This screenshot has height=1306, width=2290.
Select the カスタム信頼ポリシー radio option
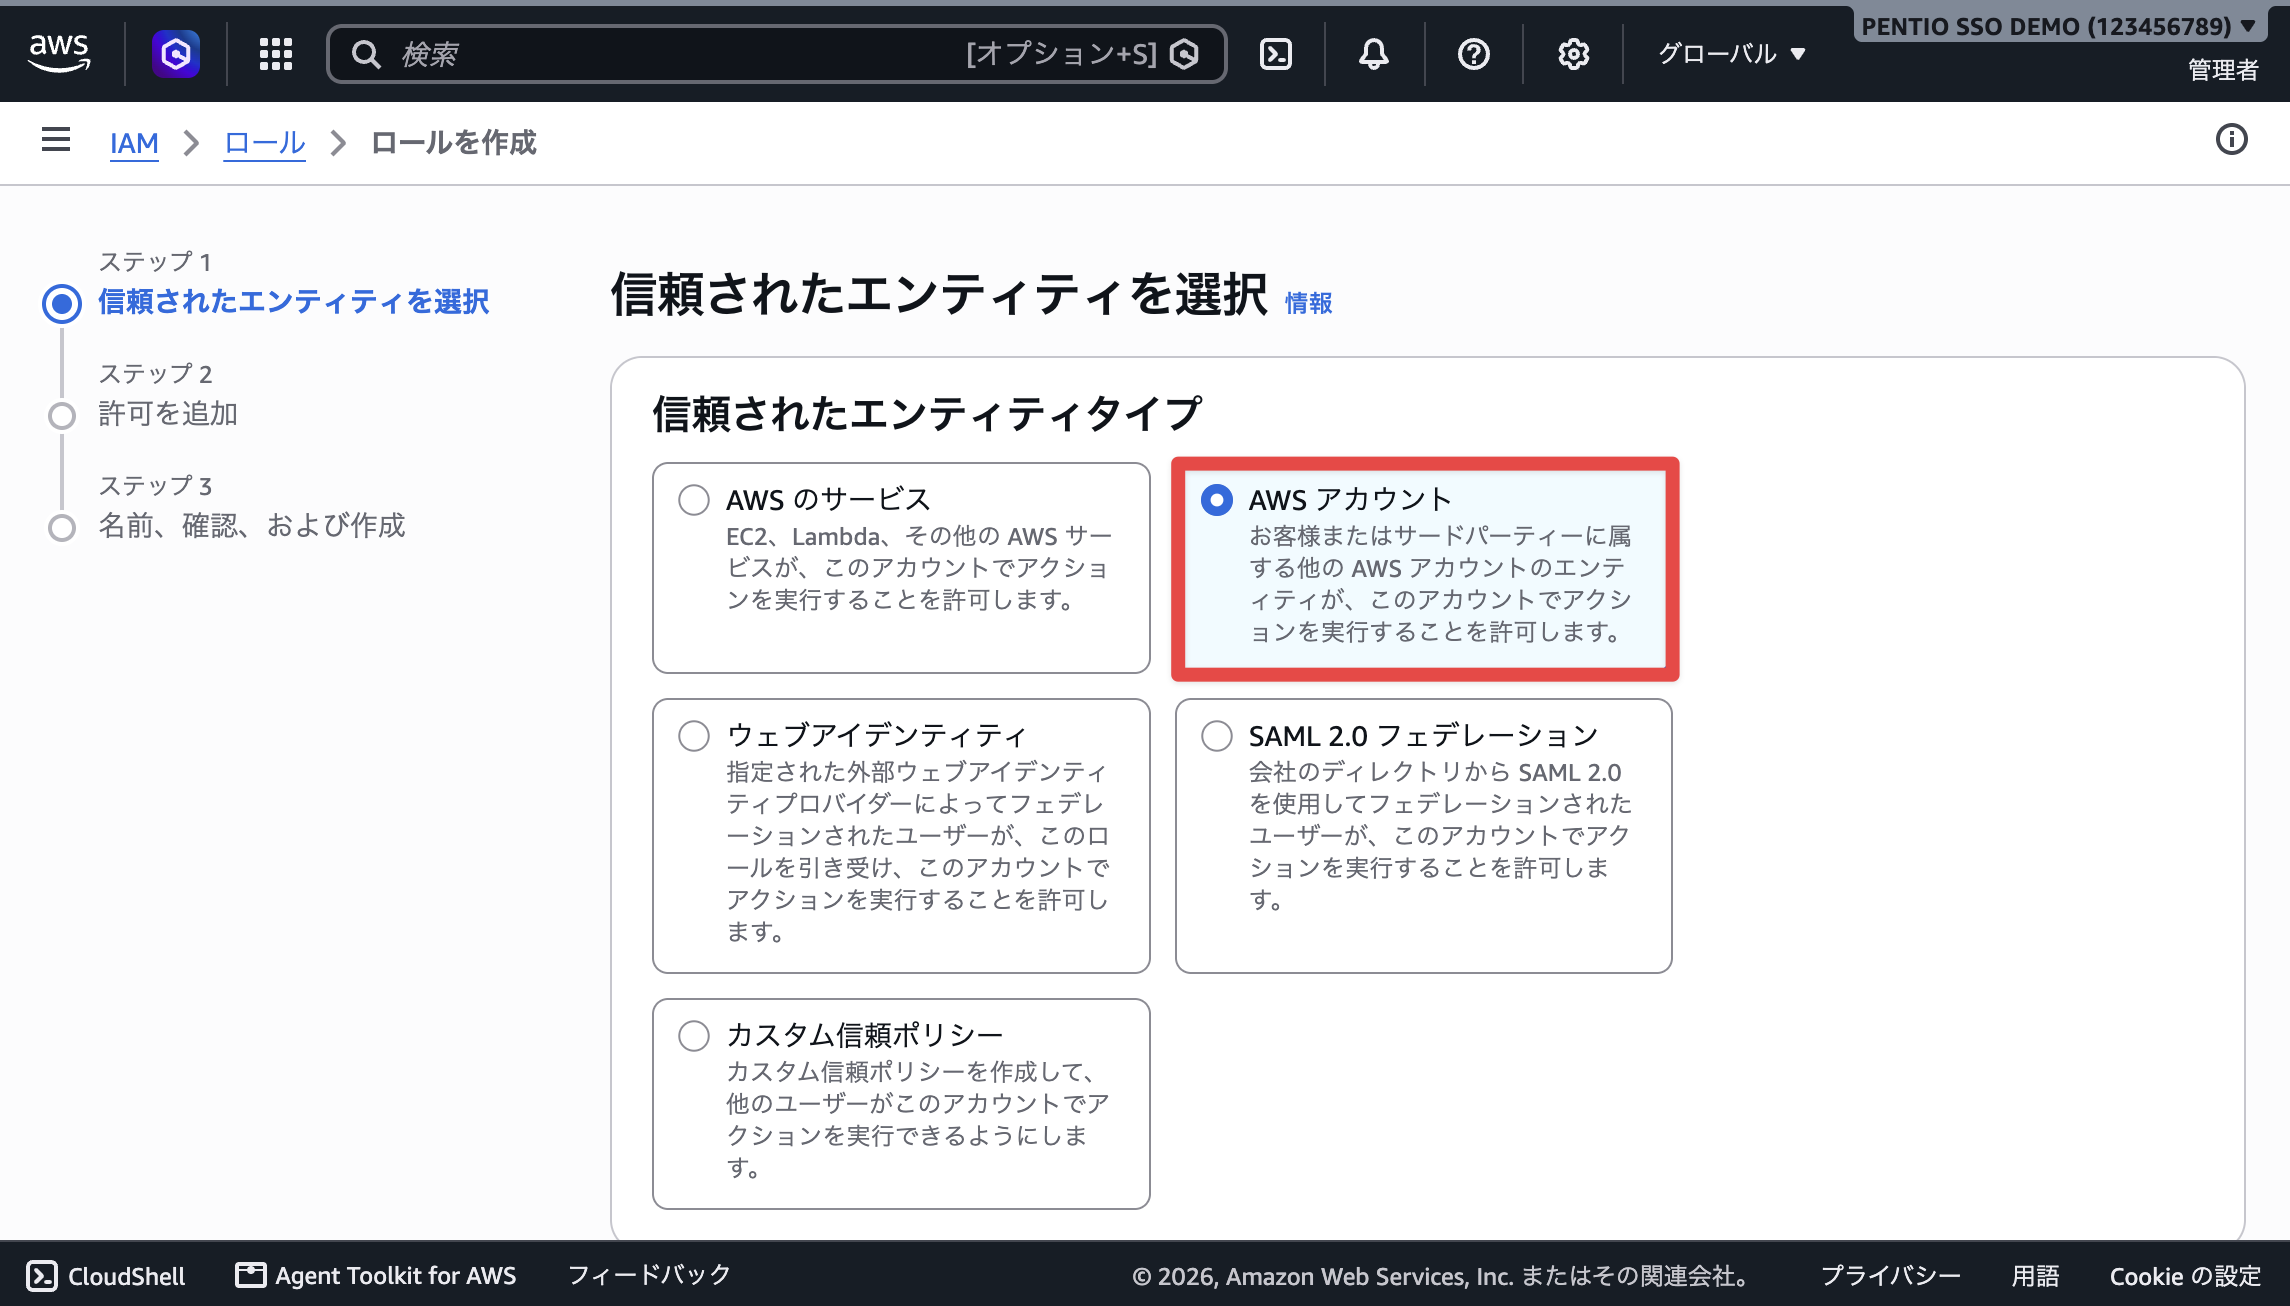pyautogui.click(x=694, y=1036)
